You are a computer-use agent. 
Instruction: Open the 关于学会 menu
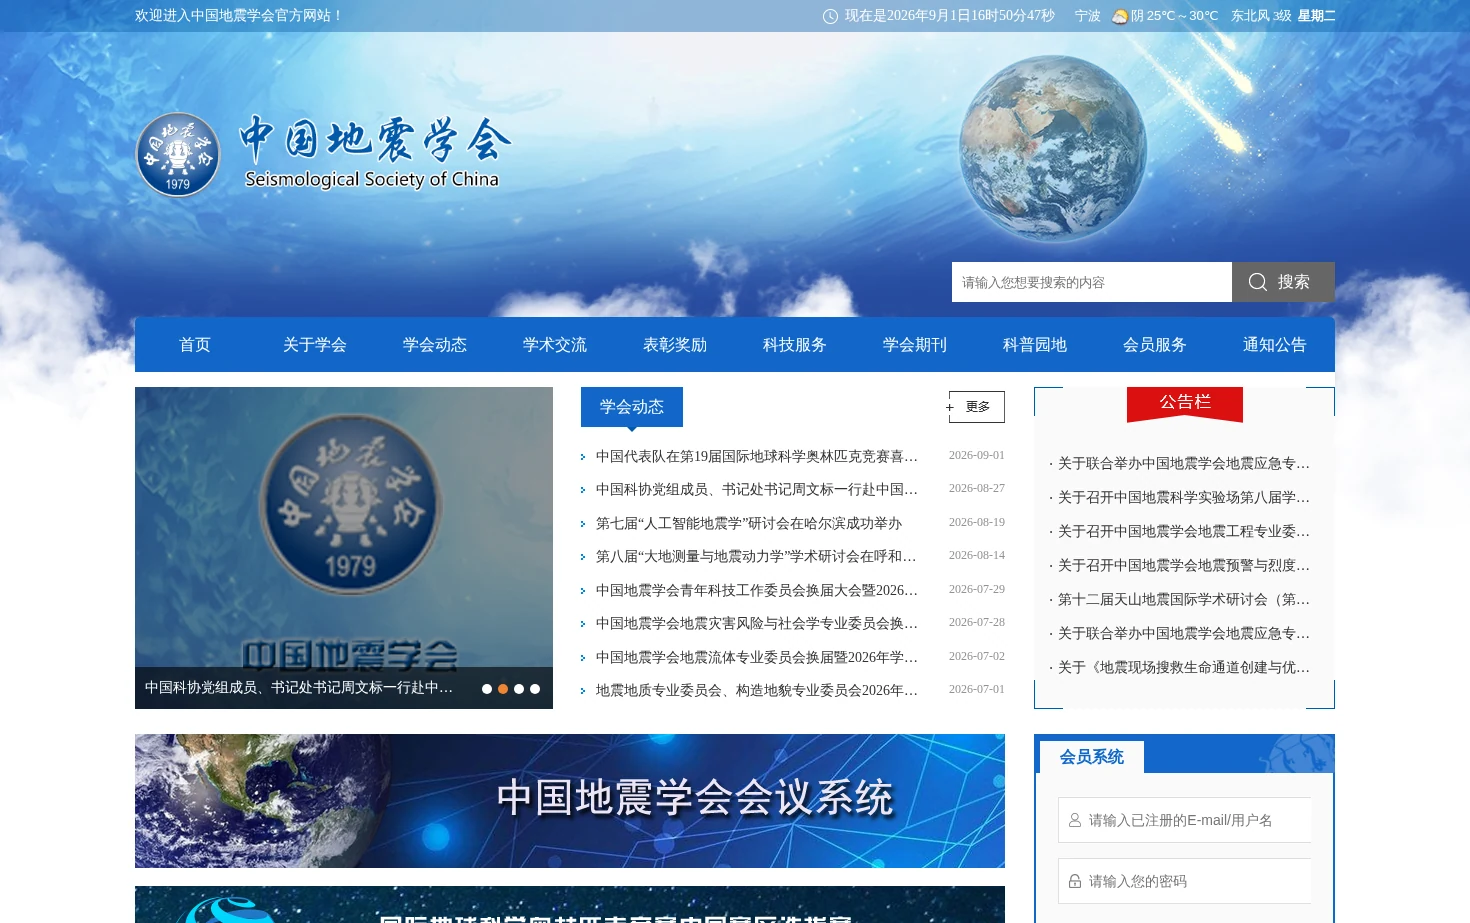pos(315,345)
